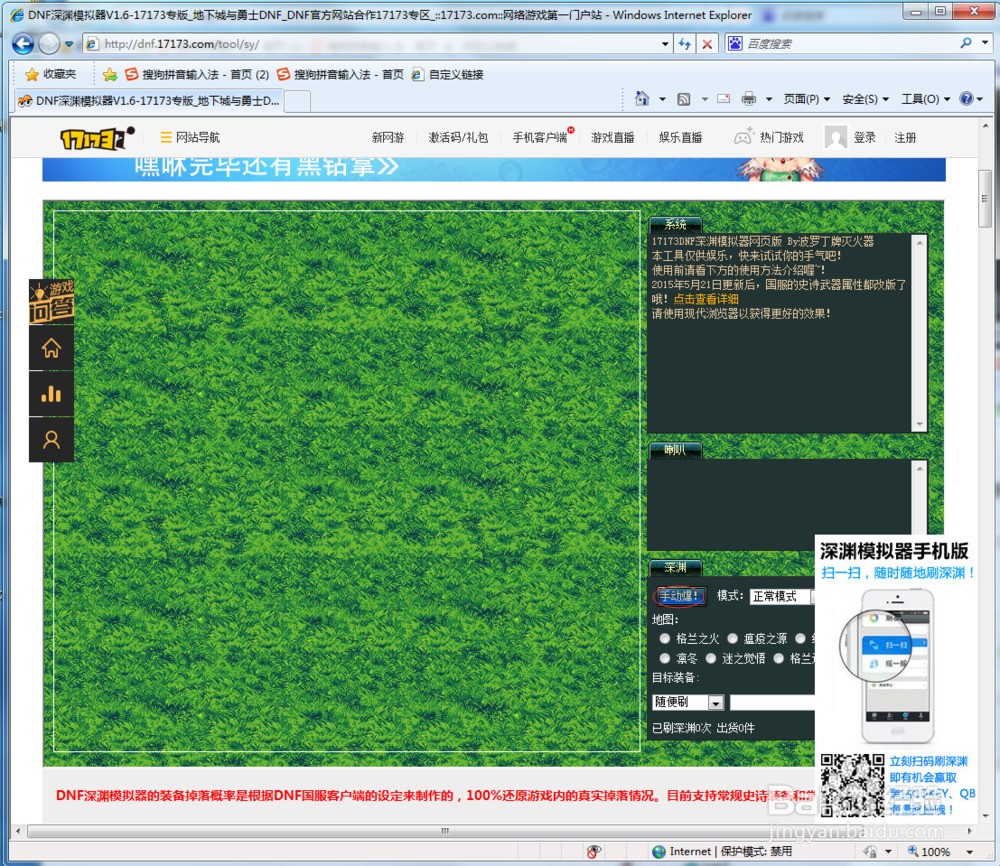Open a new blank tab

point(297,101)
